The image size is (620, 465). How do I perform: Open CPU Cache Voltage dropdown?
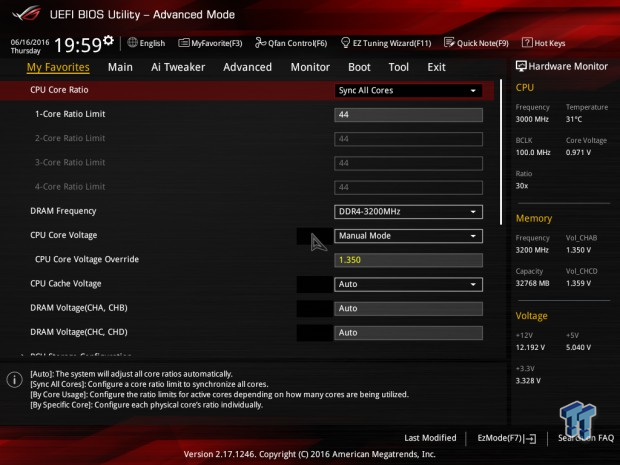click(408, 284)
